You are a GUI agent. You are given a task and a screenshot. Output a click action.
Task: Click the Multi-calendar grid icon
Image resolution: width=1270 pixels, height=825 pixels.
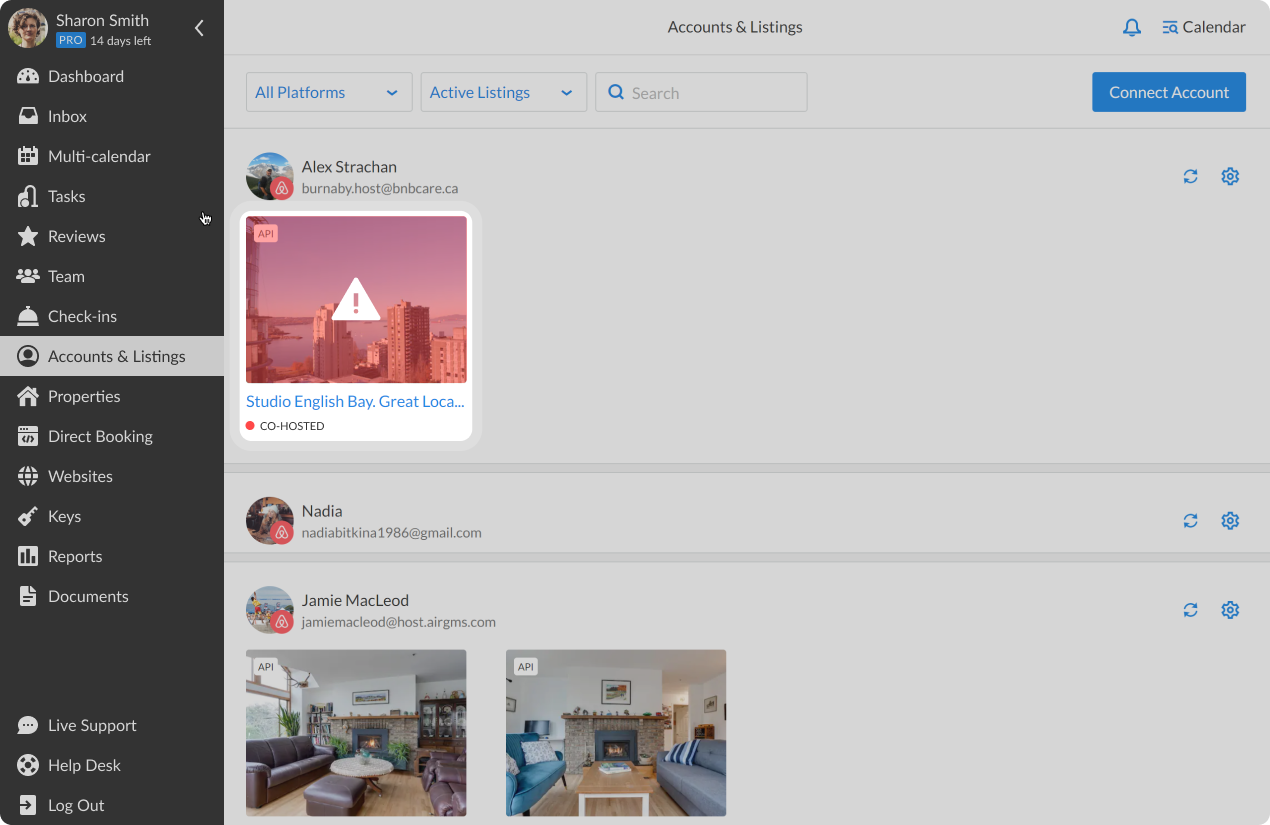28,156
